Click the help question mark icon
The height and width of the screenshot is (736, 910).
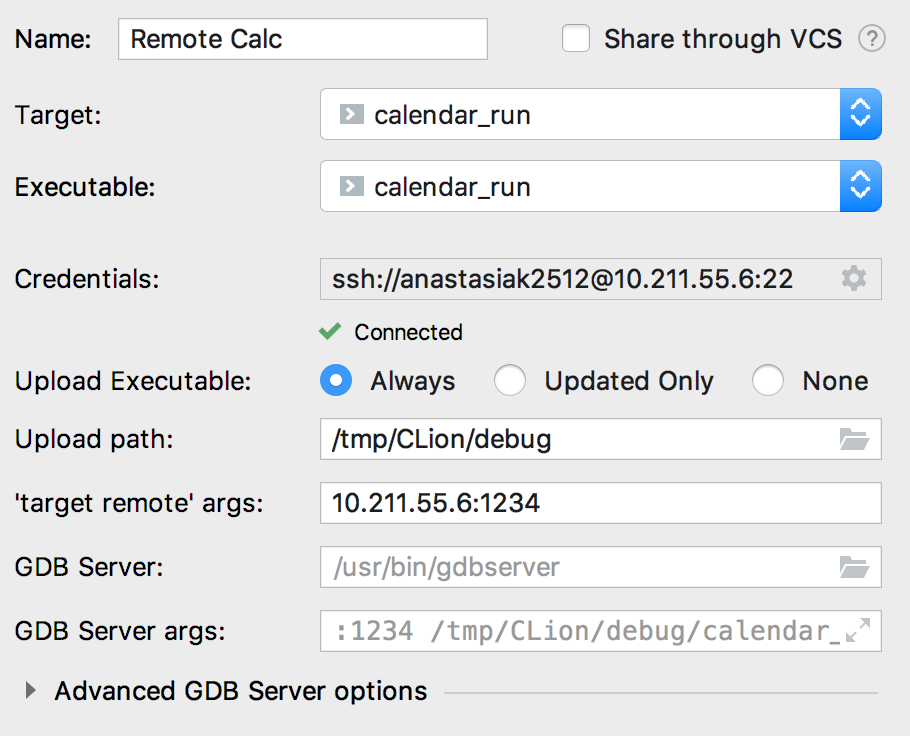(x=872, y=39)
